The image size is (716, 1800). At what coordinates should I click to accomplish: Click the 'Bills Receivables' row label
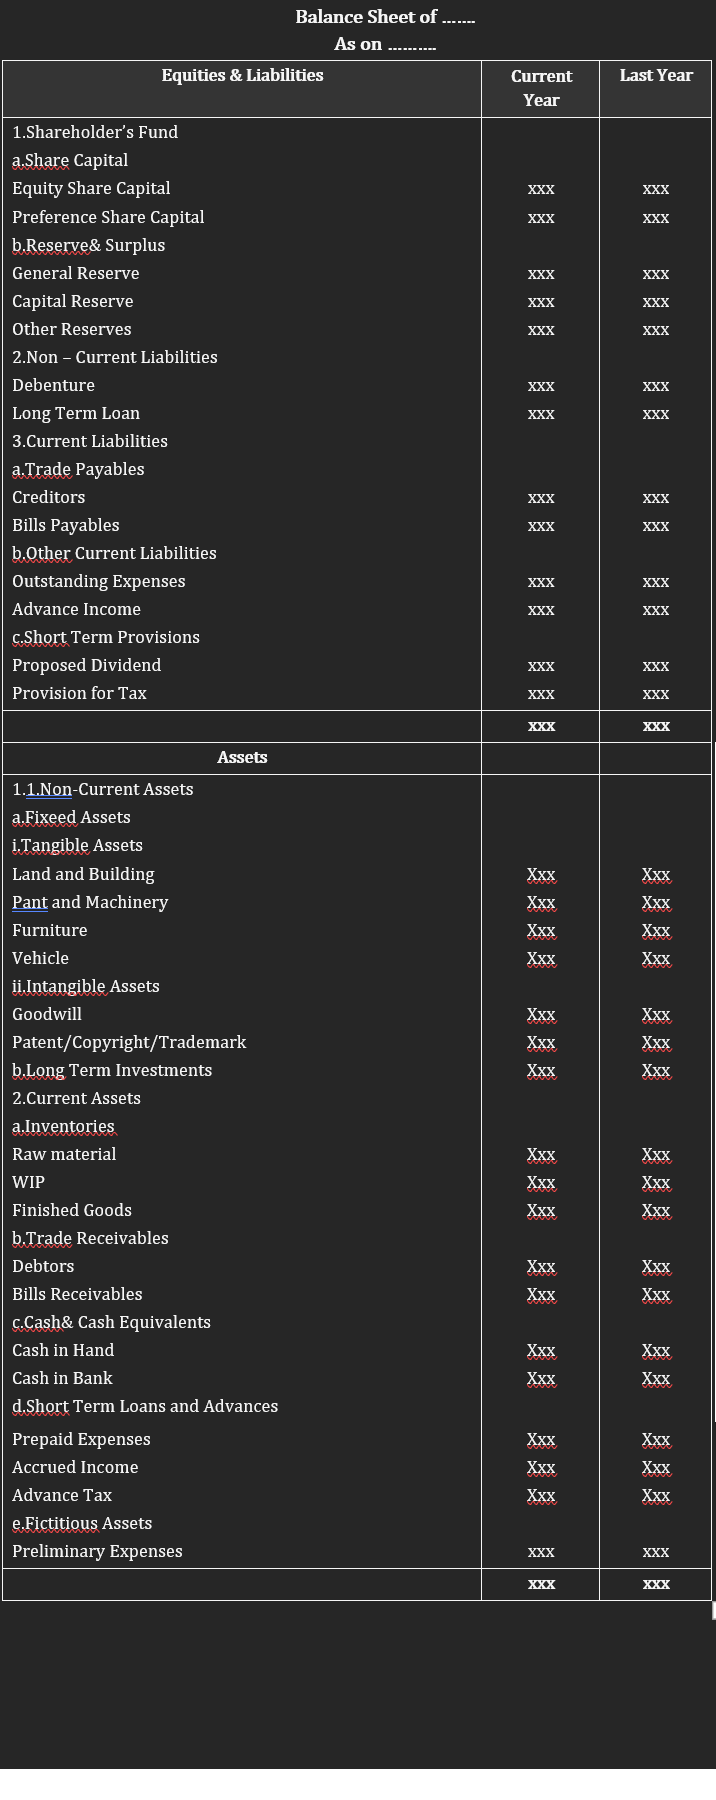[x=77, y=1294]
